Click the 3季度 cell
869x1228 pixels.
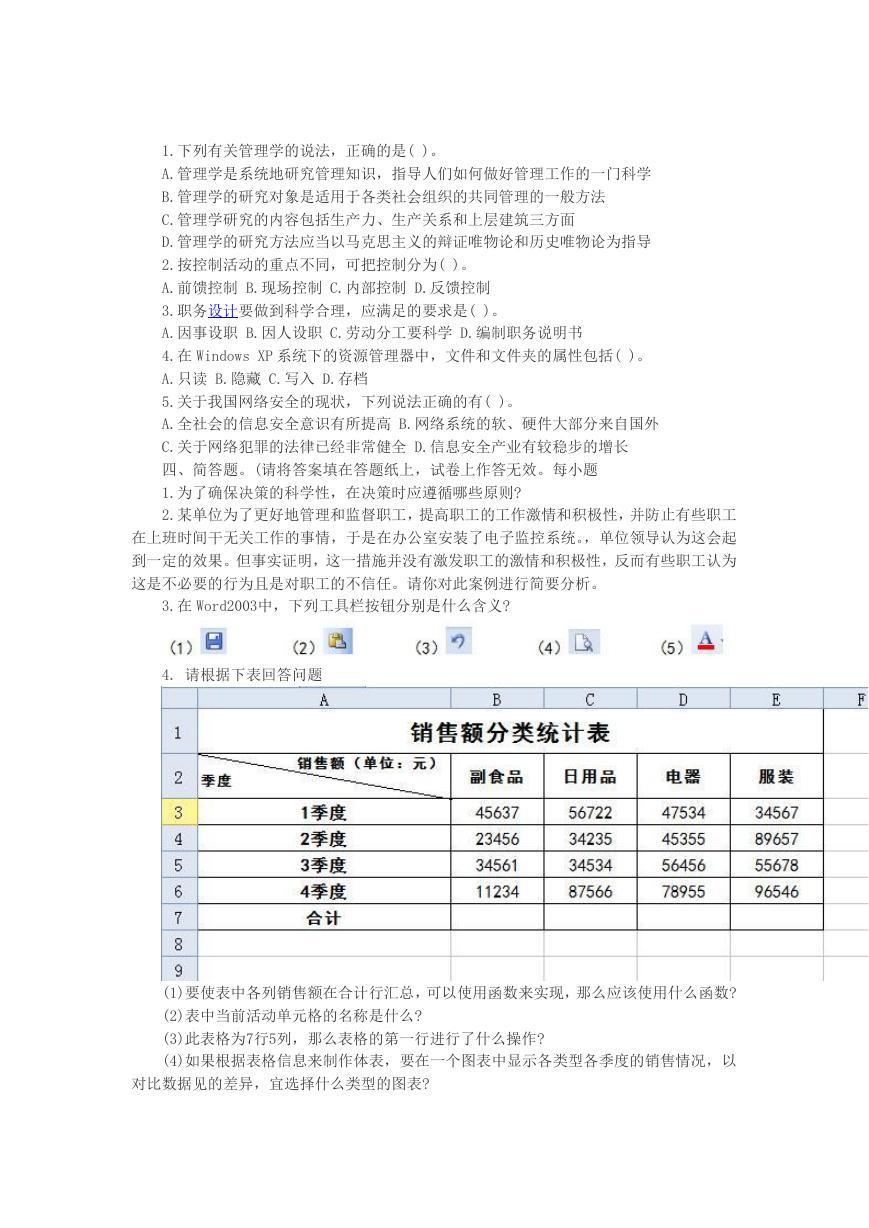click(324, 865)
